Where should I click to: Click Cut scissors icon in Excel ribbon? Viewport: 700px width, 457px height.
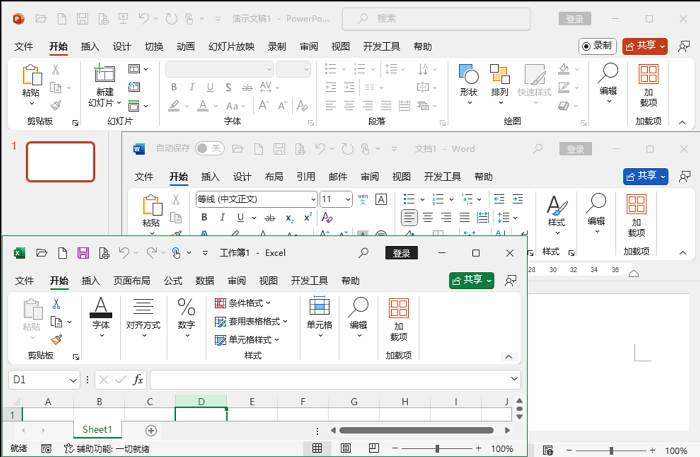[56, 304]
